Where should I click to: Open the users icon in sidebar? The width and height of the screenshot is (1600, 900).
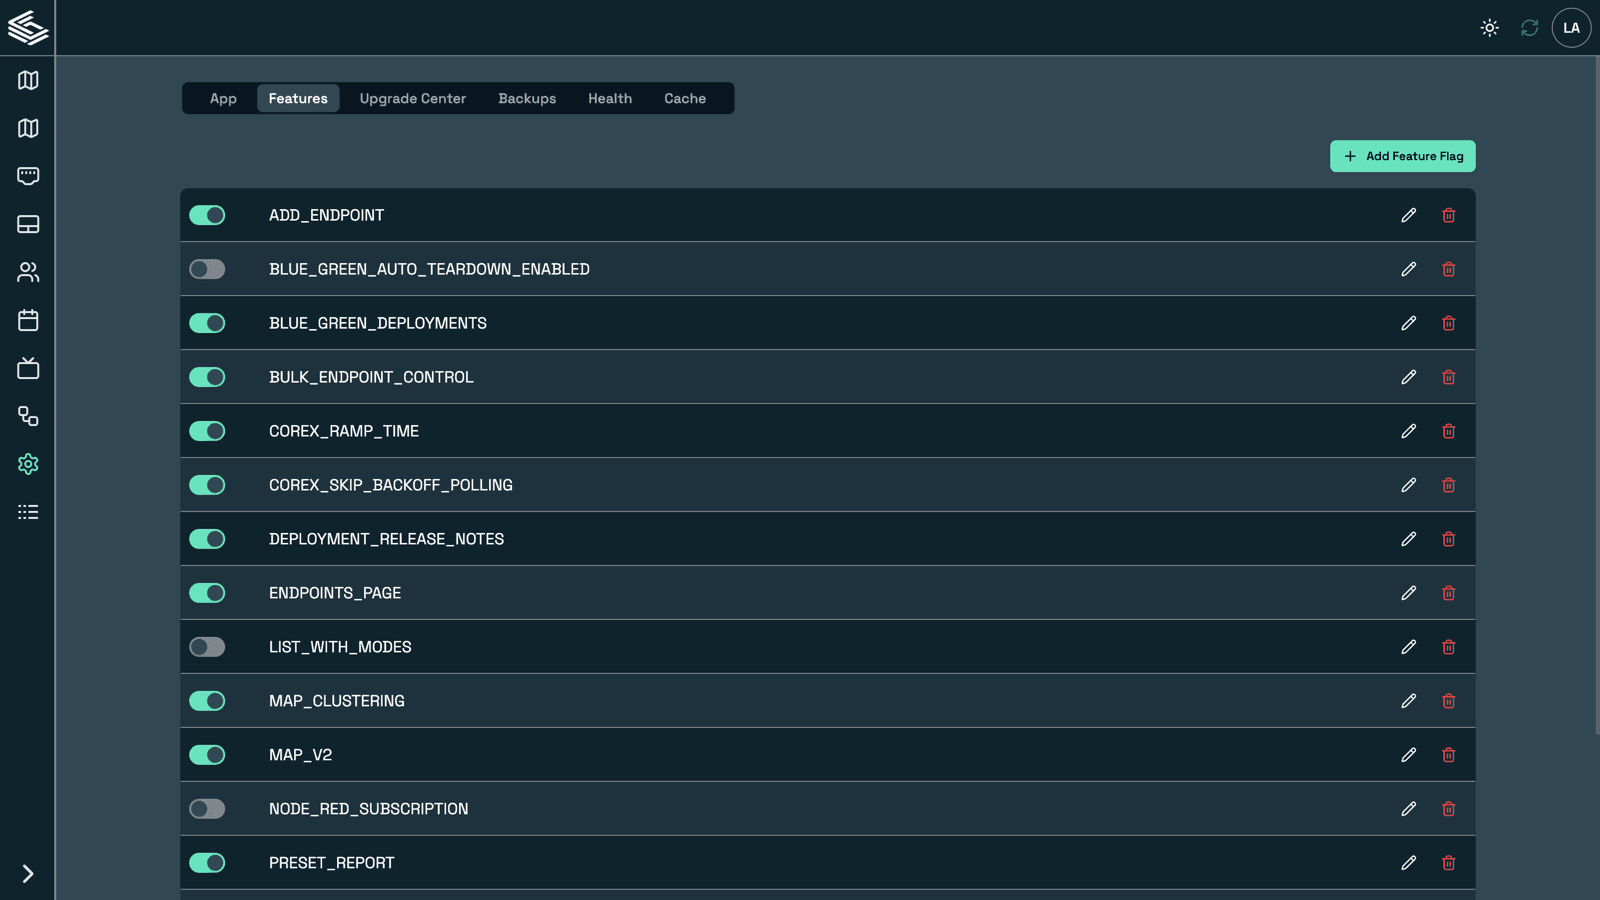[28, 272]
